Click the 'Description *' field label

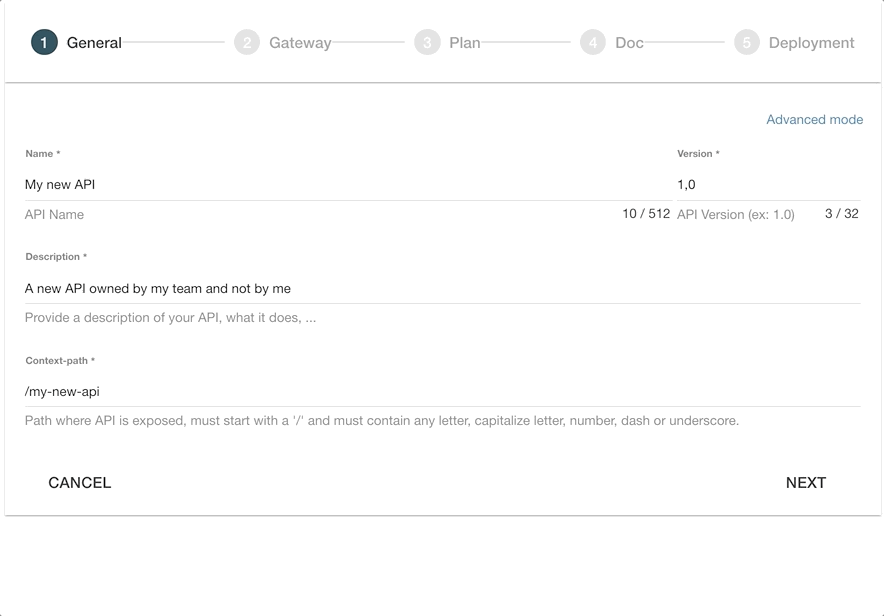pos(56,257)
